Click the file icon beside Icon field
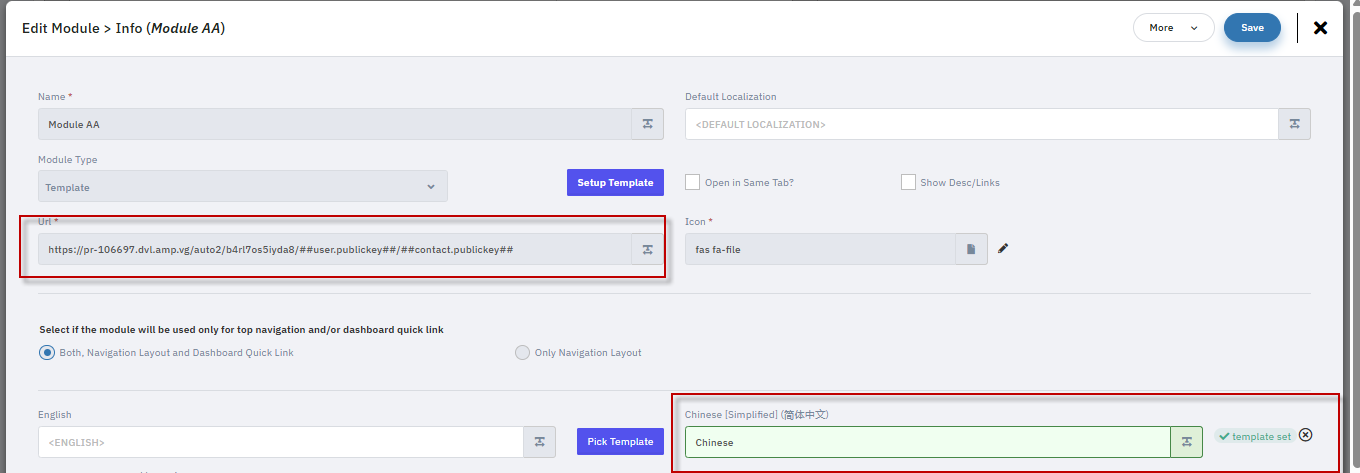Screen dimensions: 1360x473 click(971, 249)
